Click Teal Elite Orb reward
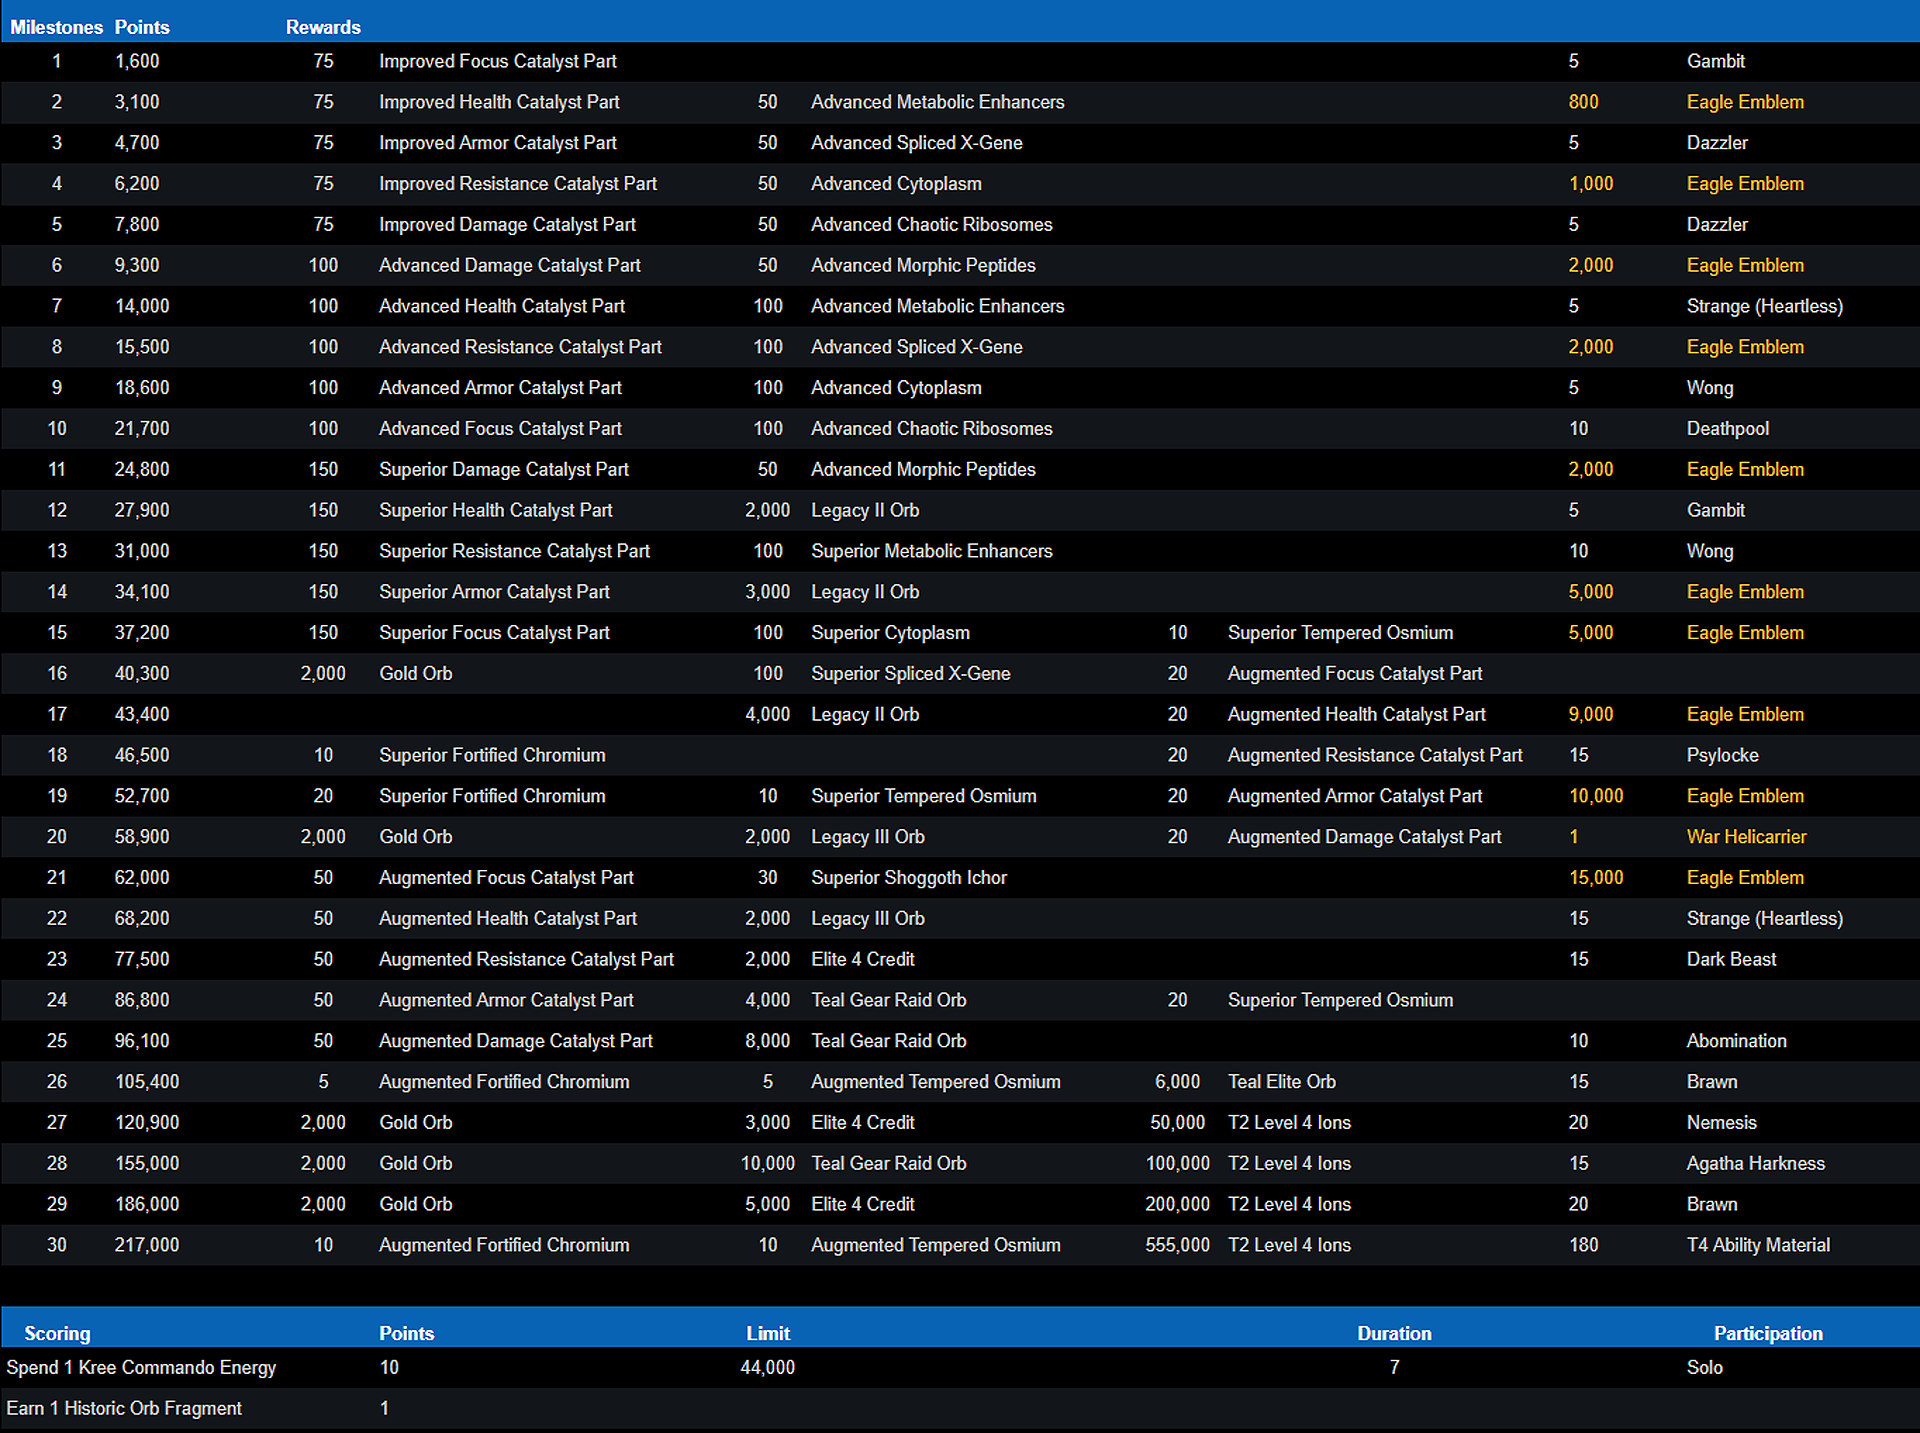The image size is (1920, 1433). coord(1281,1082)
